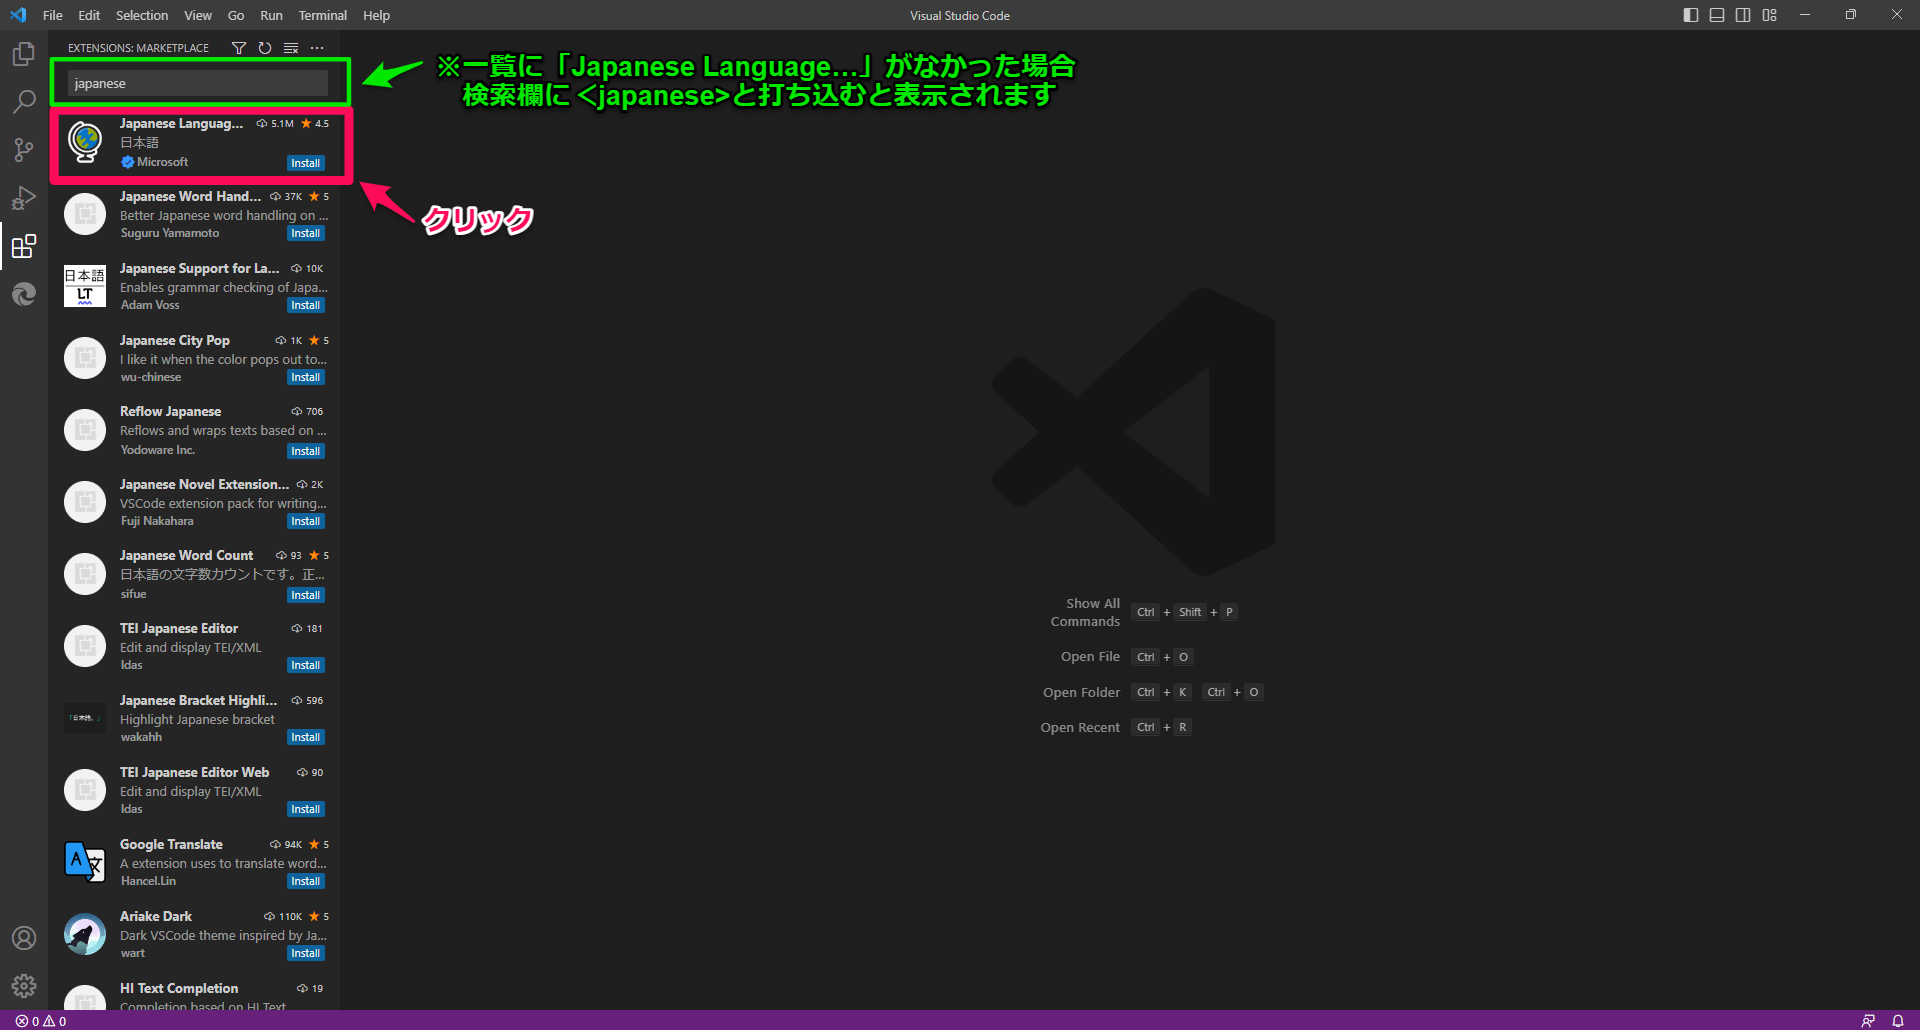The height and width of the screenshot is (1030, 1920).
Task: Open the View menu
Action: 198,15
